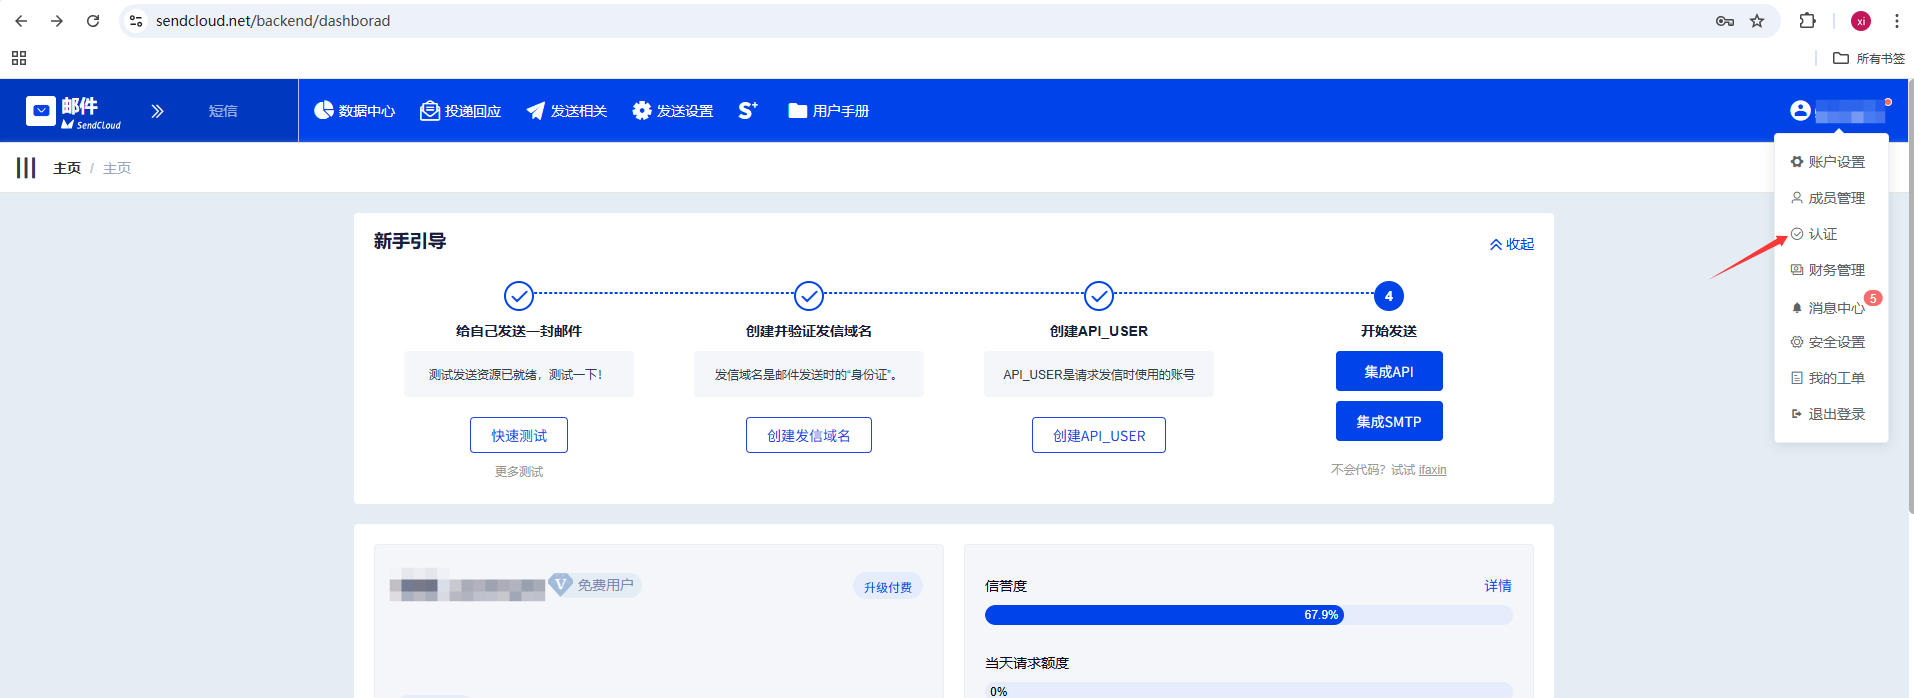Click the S+ icon in navbar

point(748,110)
